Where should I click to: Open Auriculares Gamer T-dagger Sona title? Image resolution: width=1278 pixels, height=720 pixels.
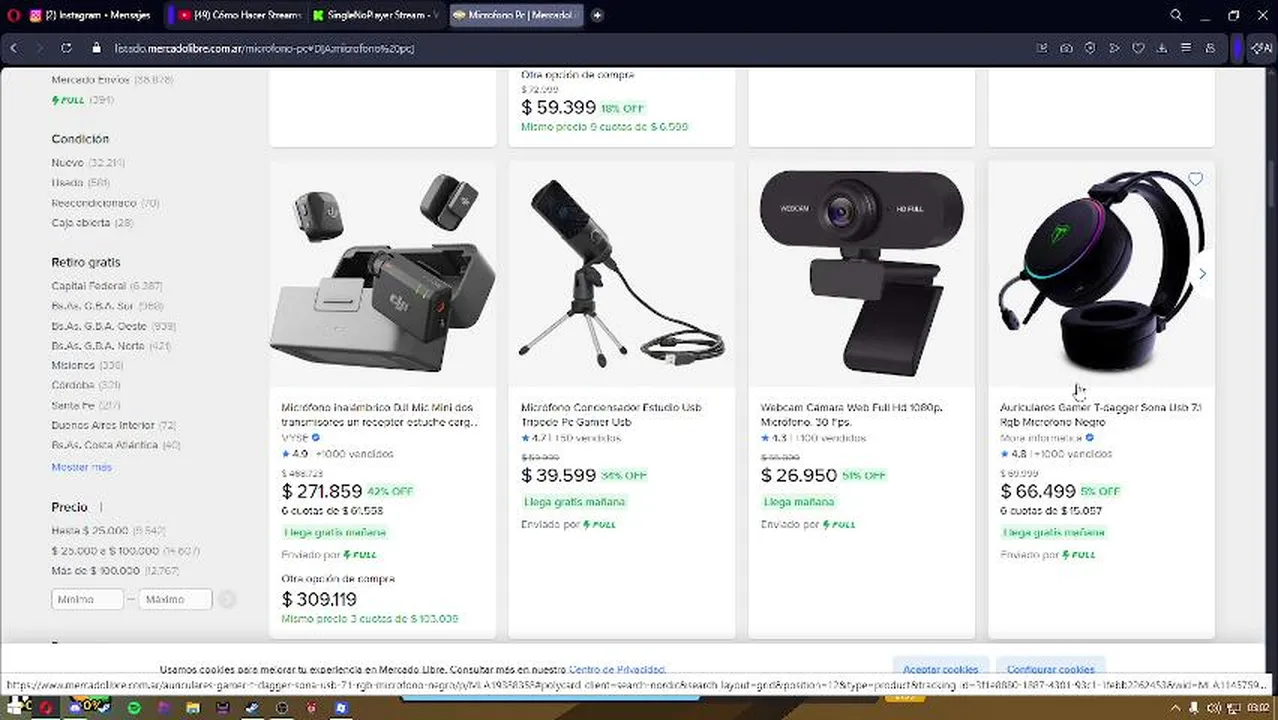click(x=1101, y=415)
